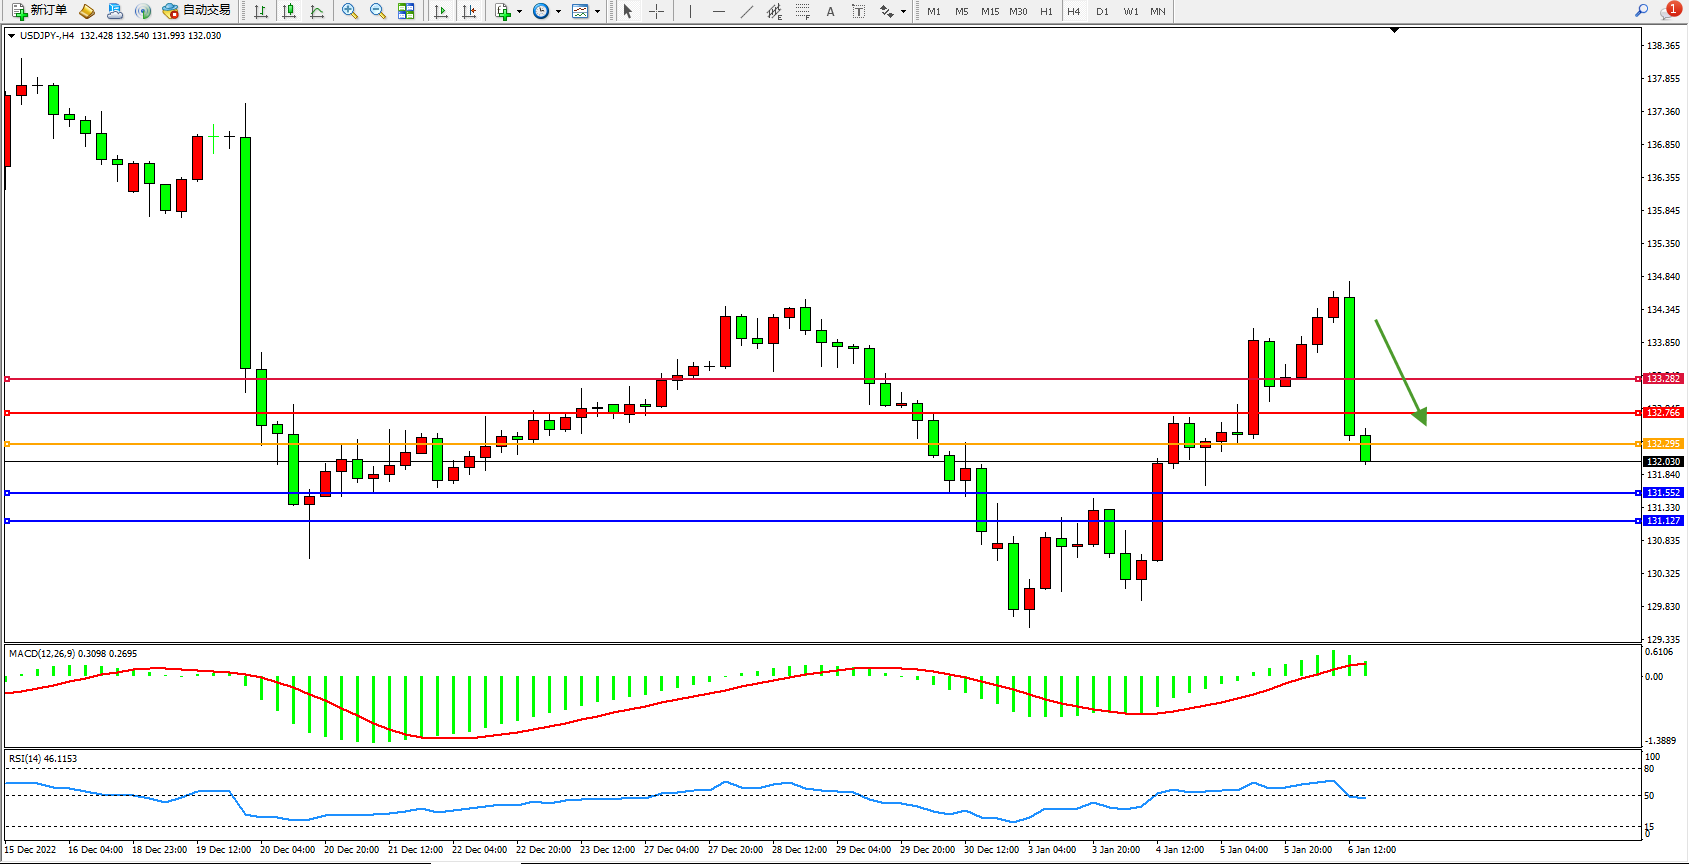
Task: Switch chart to line chart mode
Action: tap(317, 11)
